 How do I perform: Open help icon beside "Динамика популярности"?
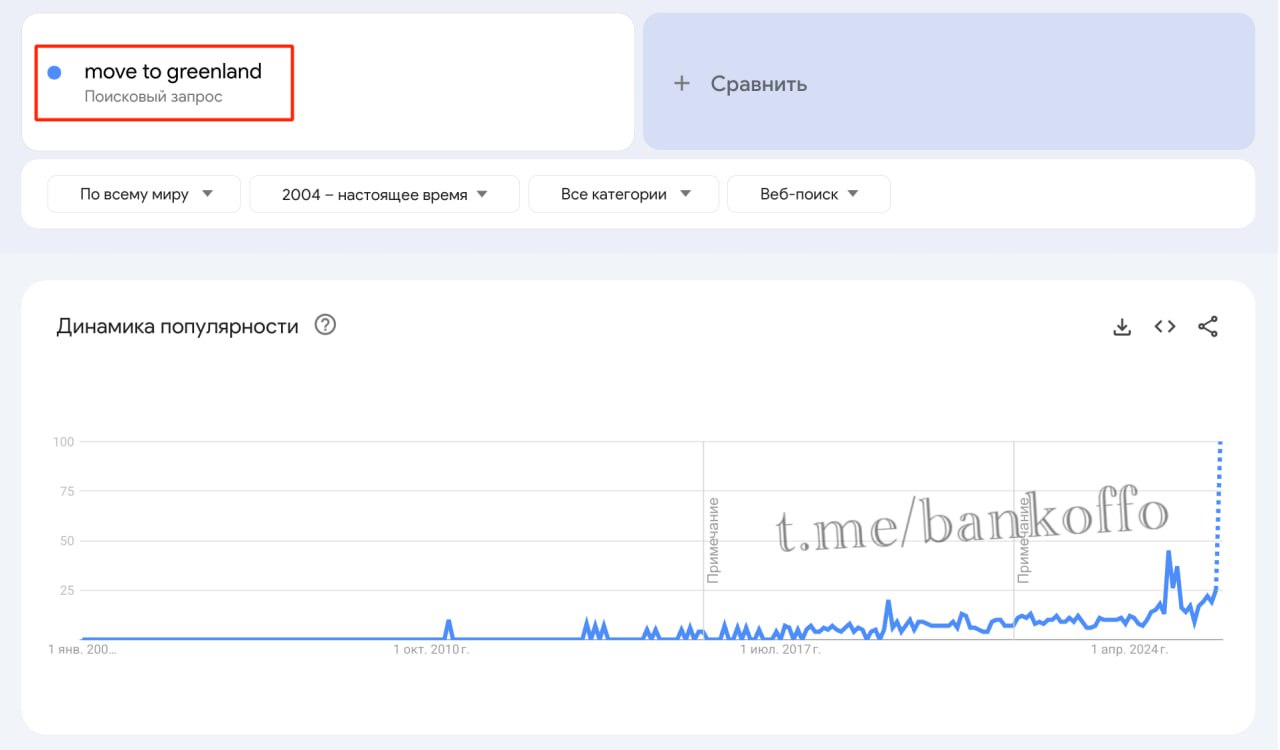pyautogui.click(x=325, y=325)
